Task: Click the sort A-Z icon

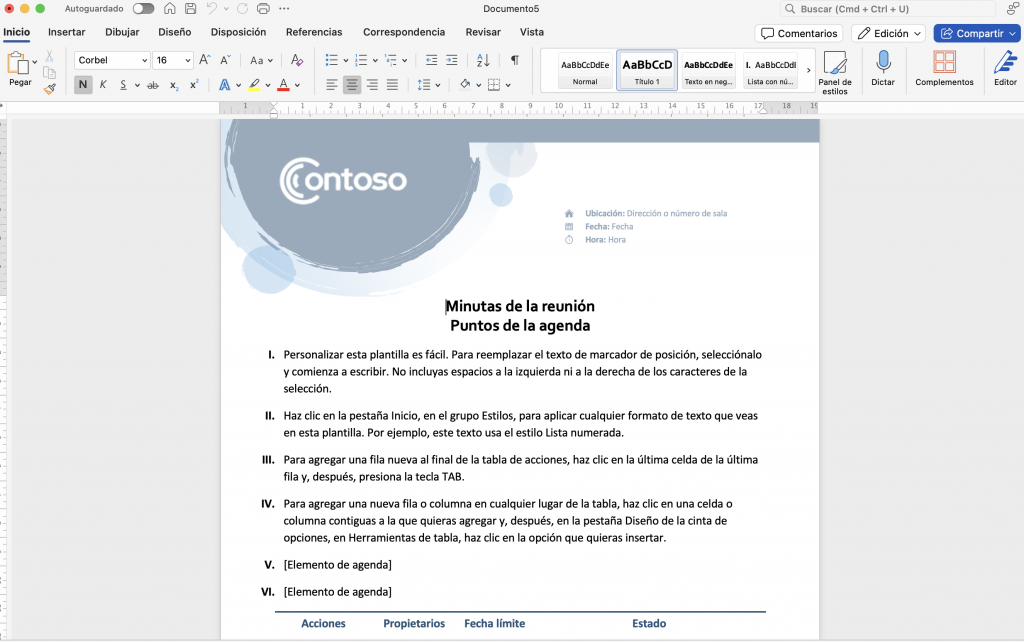Action: coord(484,60)
